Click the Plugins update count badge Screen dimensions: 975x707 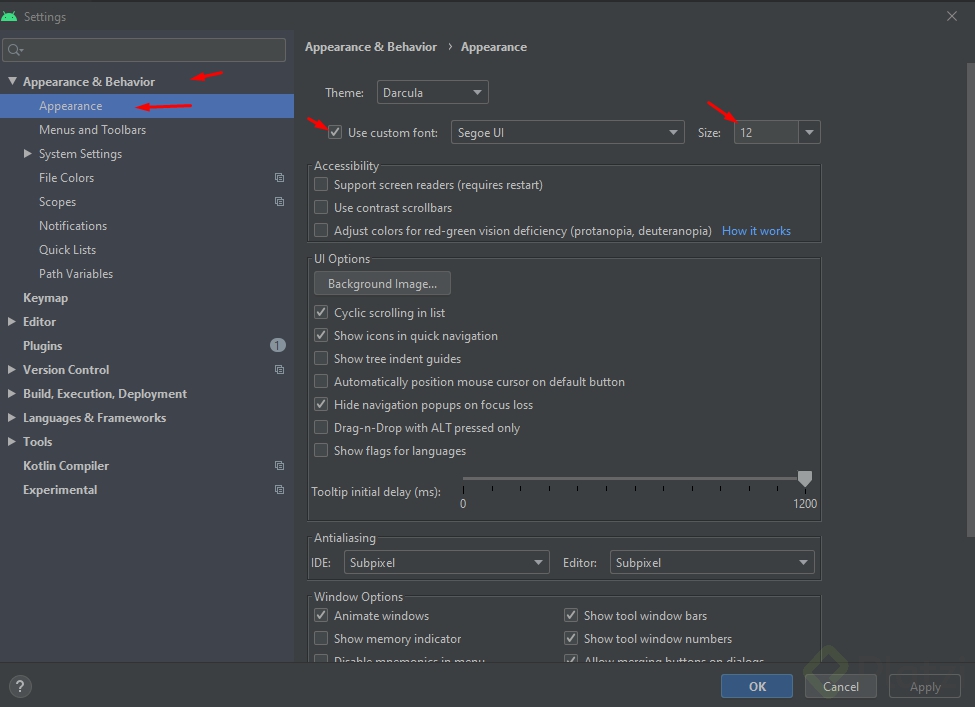(278, 346)
